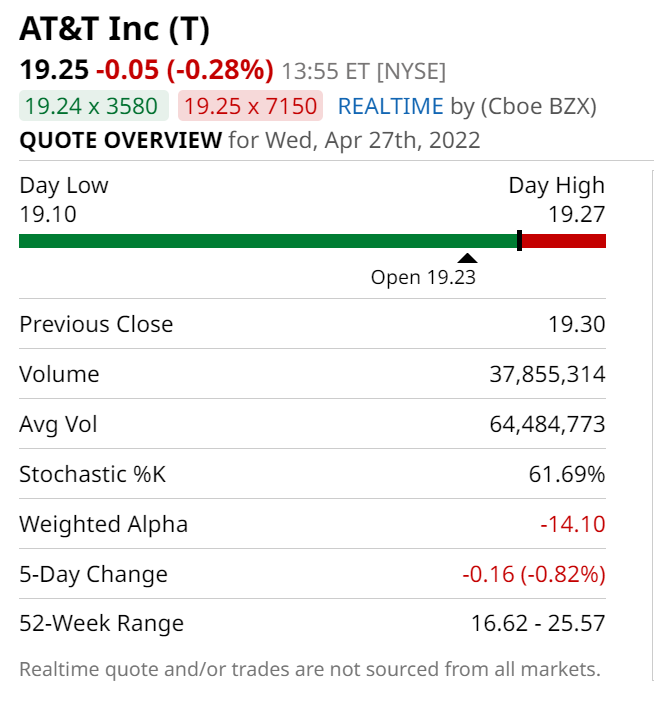
Task: Click the Day High value 19.27
Action: [x=576, y=213]
